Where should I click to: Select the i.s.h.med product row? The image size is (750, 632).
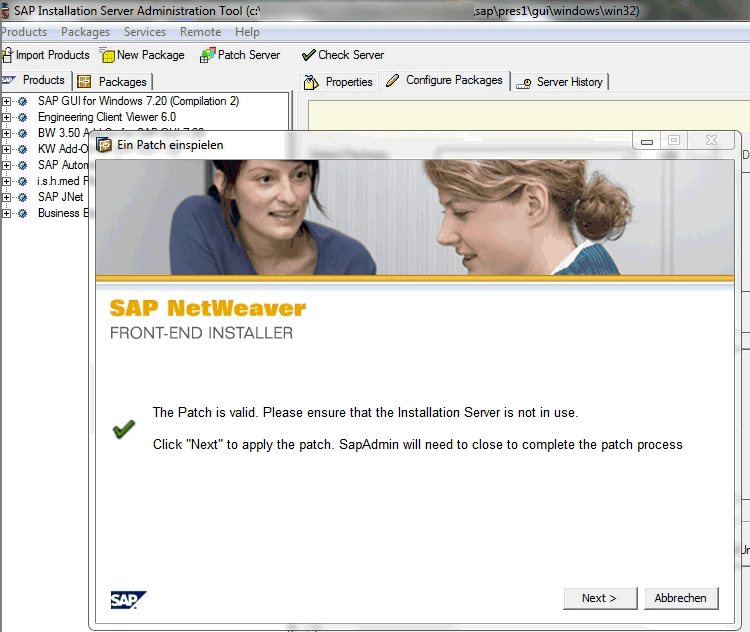[63, 181]
